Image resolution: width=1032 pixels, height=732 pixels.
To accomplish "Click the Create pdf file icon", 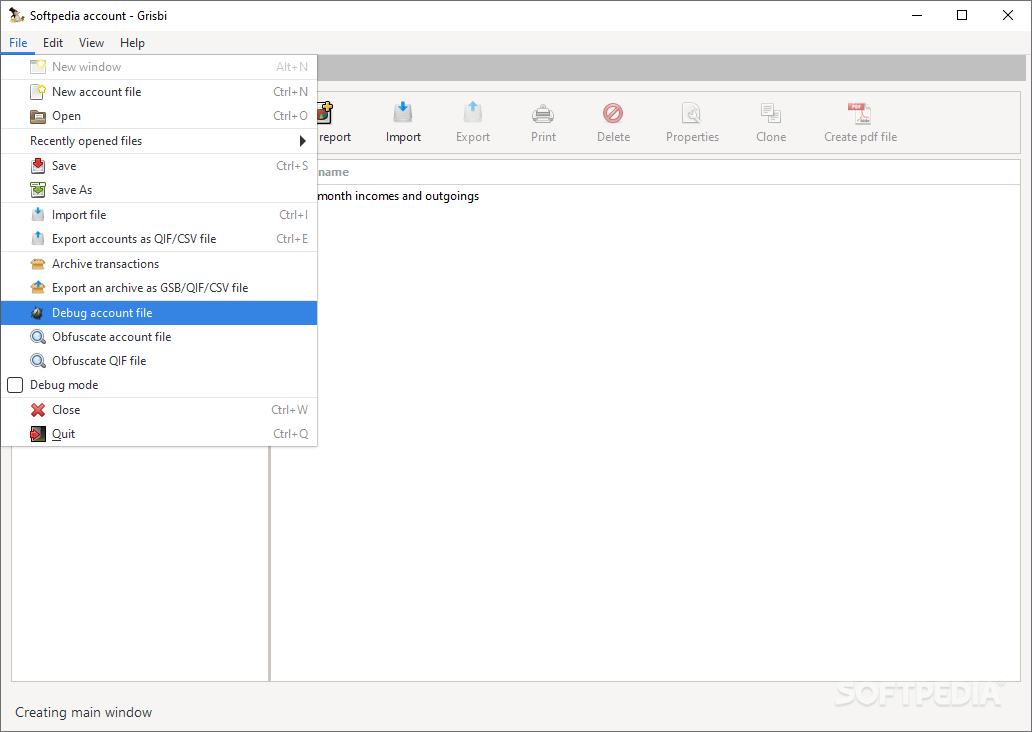I will (x=860, y=113).
